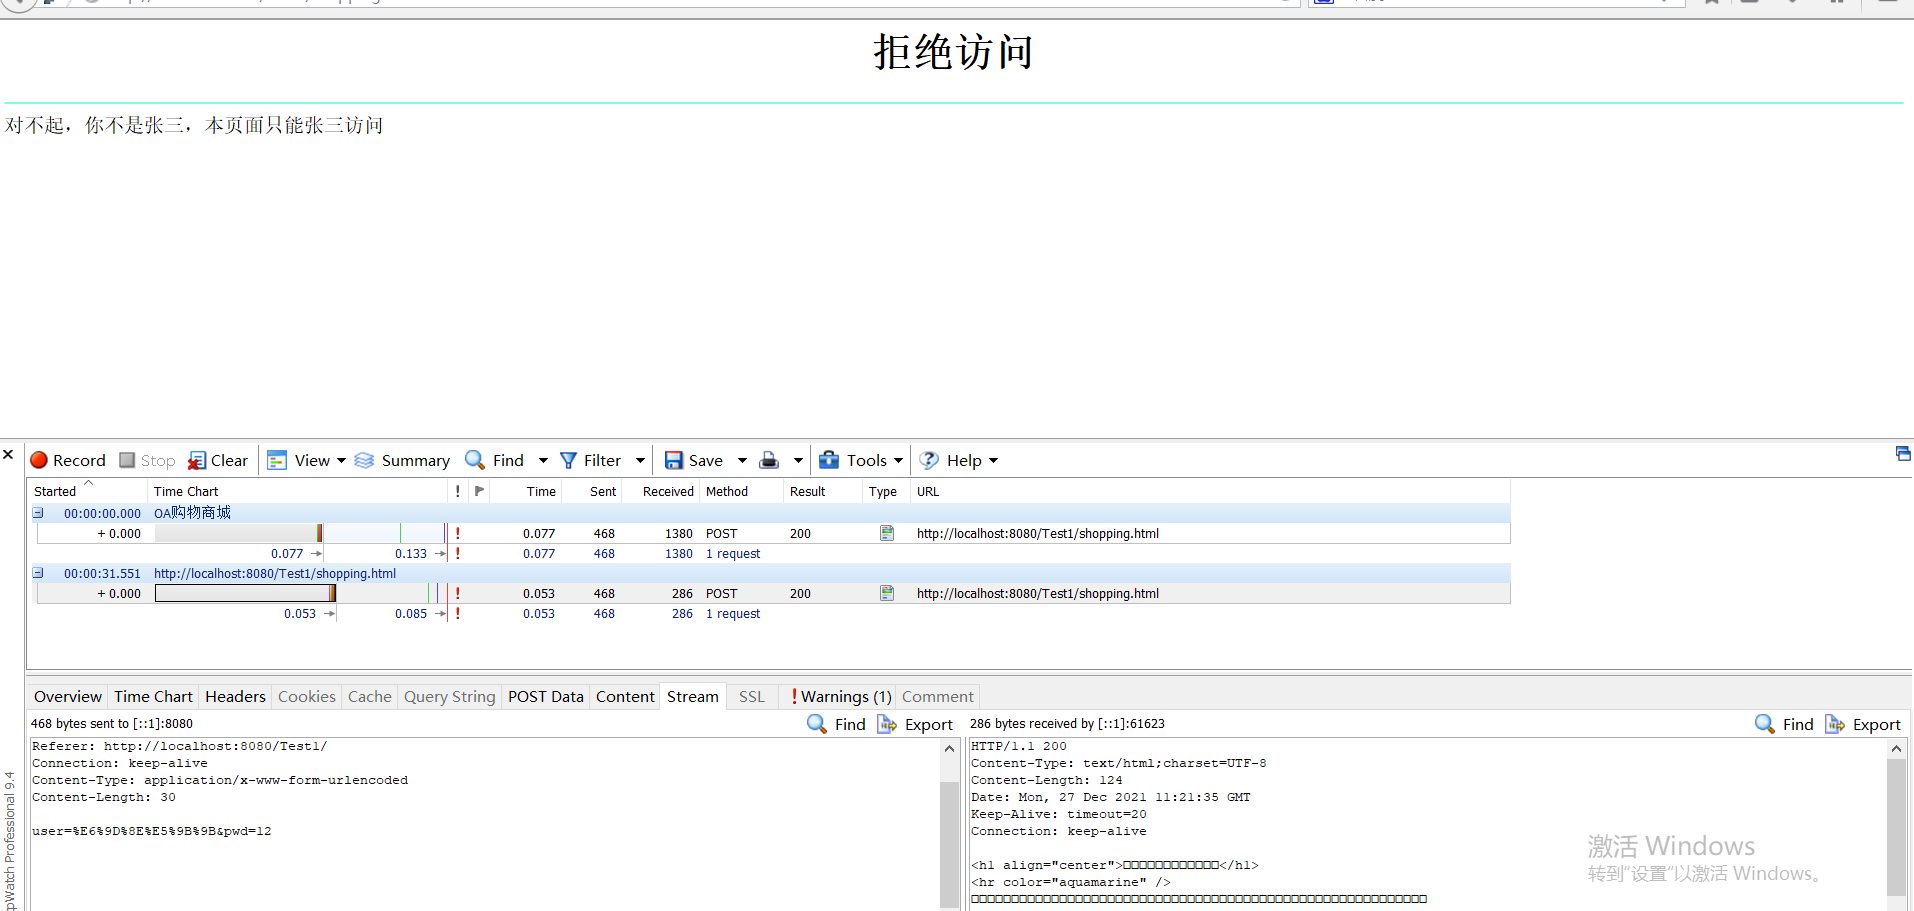Switch to the Content tab
Viewport: 1914px width, 911px height.
(x=625, y=696)
